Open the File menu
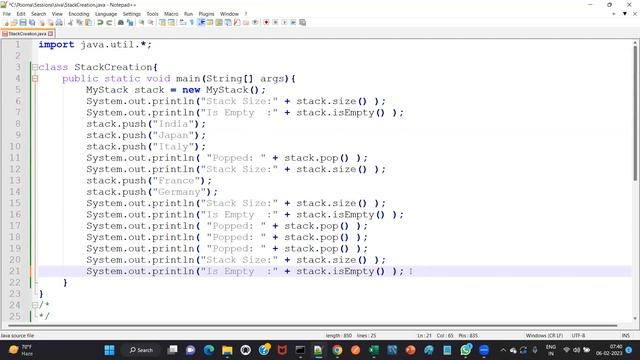The width and height of the screenshot is (640, 360). pos(7,14)
